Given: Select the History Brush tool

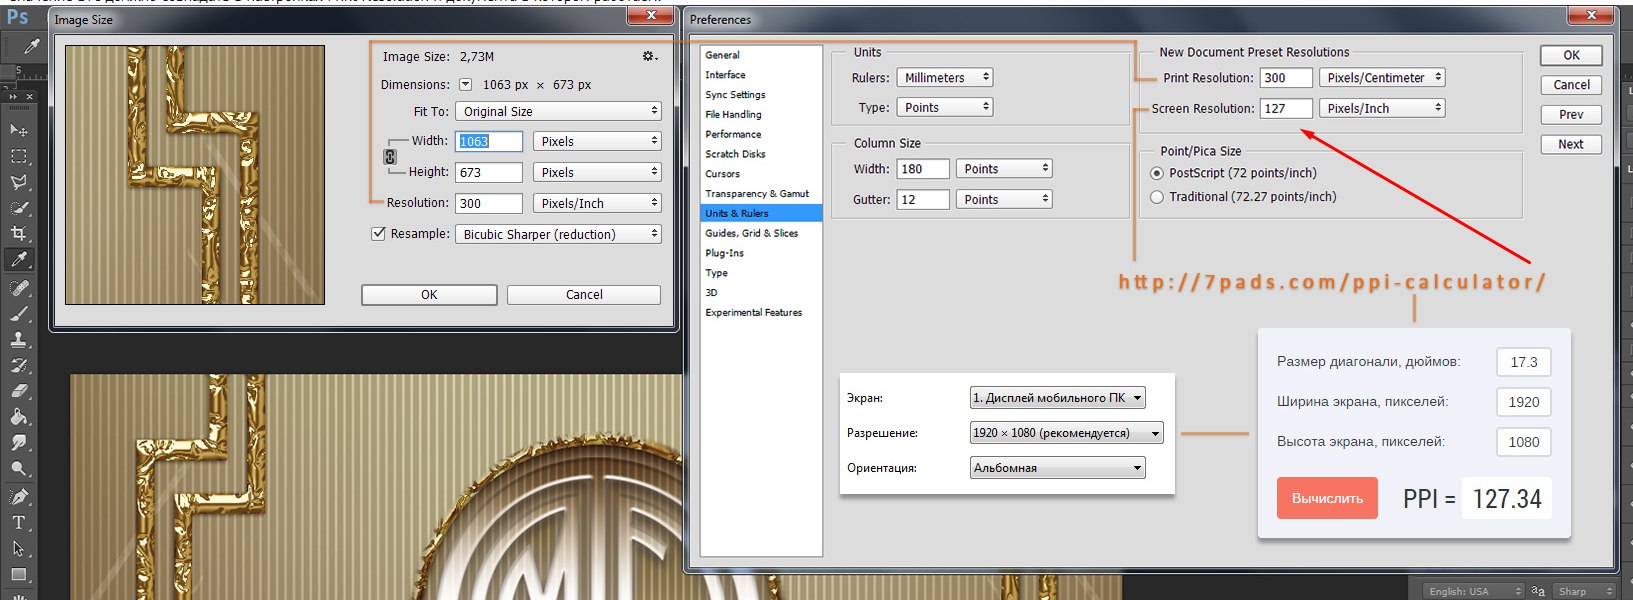Looking at the screenshot, I should point(18,366).
